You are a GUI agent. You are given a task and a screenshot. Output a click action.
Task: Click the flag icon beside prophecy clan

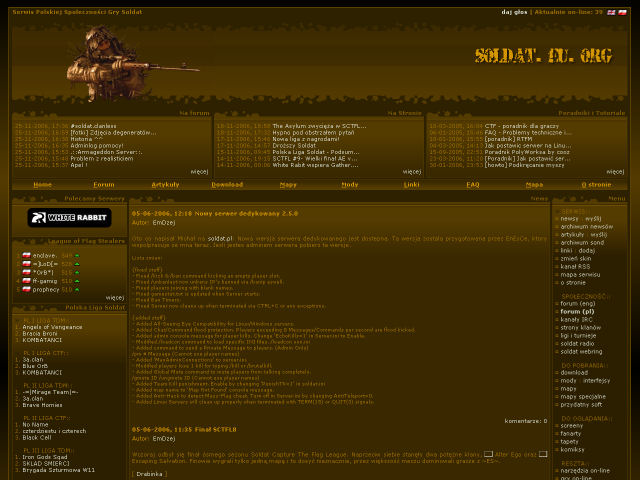click(x=25, y=289)
